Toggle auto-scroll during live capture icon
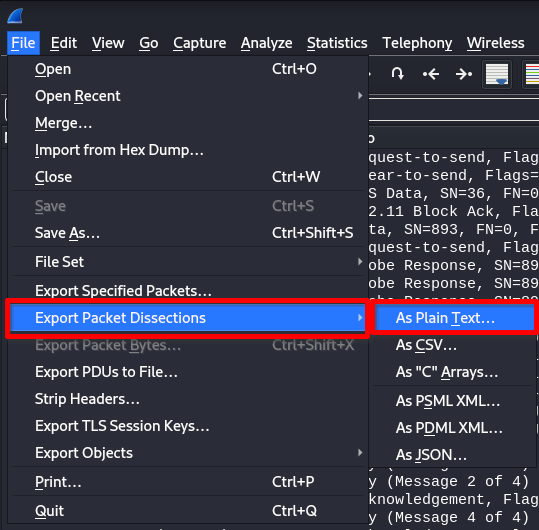The height and width of the screenshot is (530, 539). [x=497, y=74]
